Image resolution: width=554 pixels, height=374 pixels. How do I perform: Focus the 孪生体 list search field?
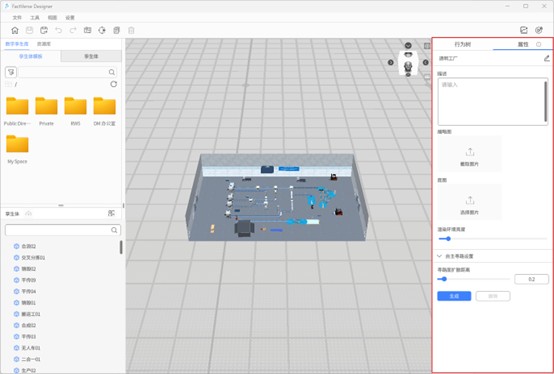click(x=63, y=230)
